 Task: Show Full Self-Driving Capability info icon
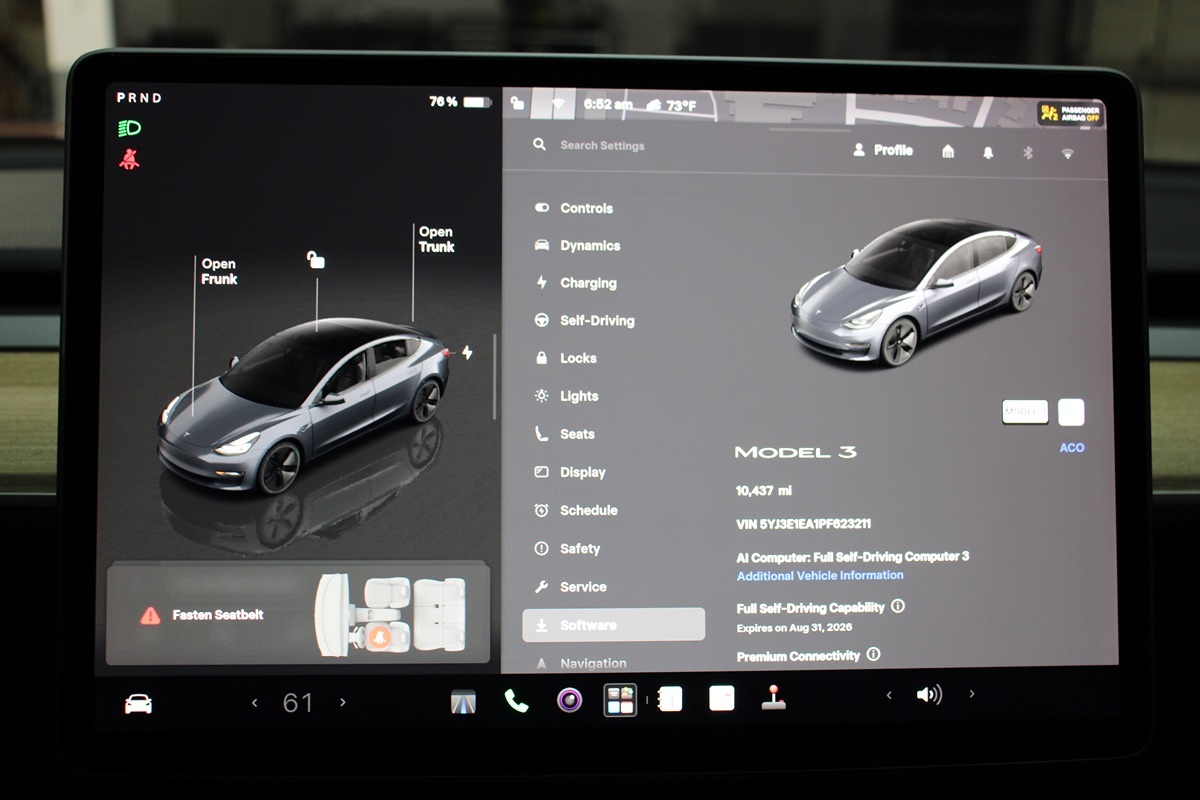[x=897, y=606]
